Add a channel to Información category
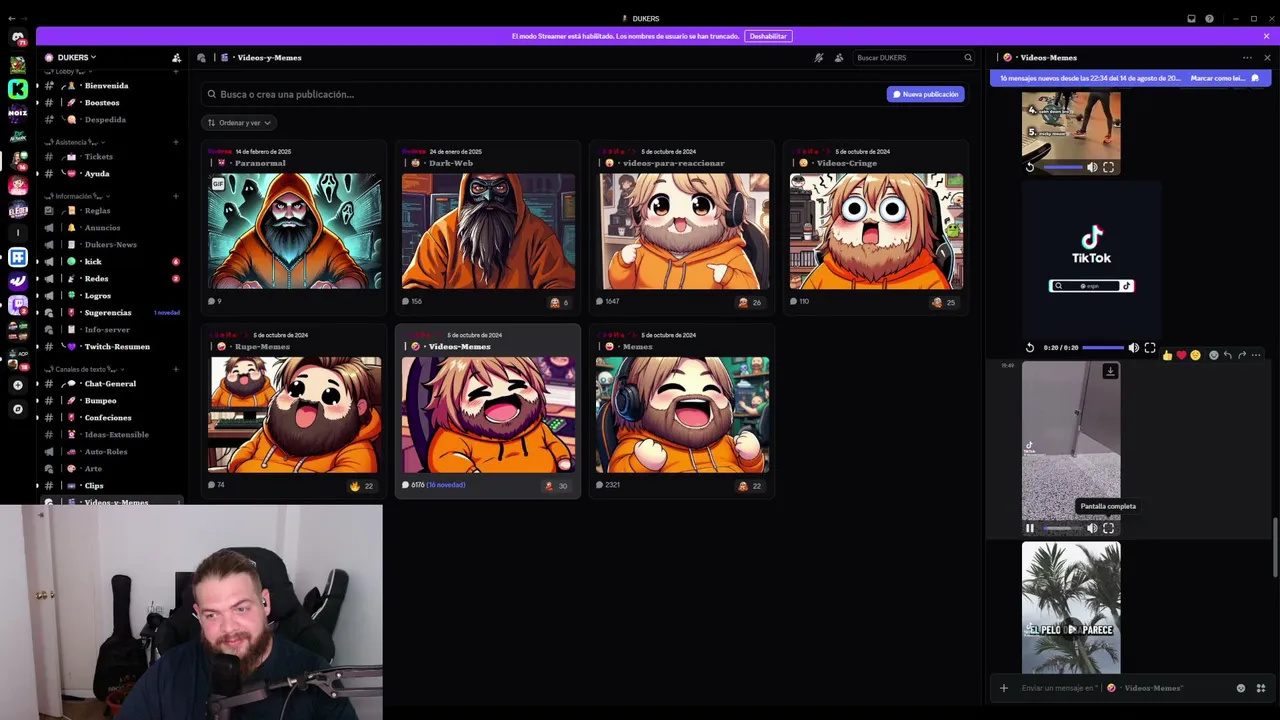 point(176,196)
